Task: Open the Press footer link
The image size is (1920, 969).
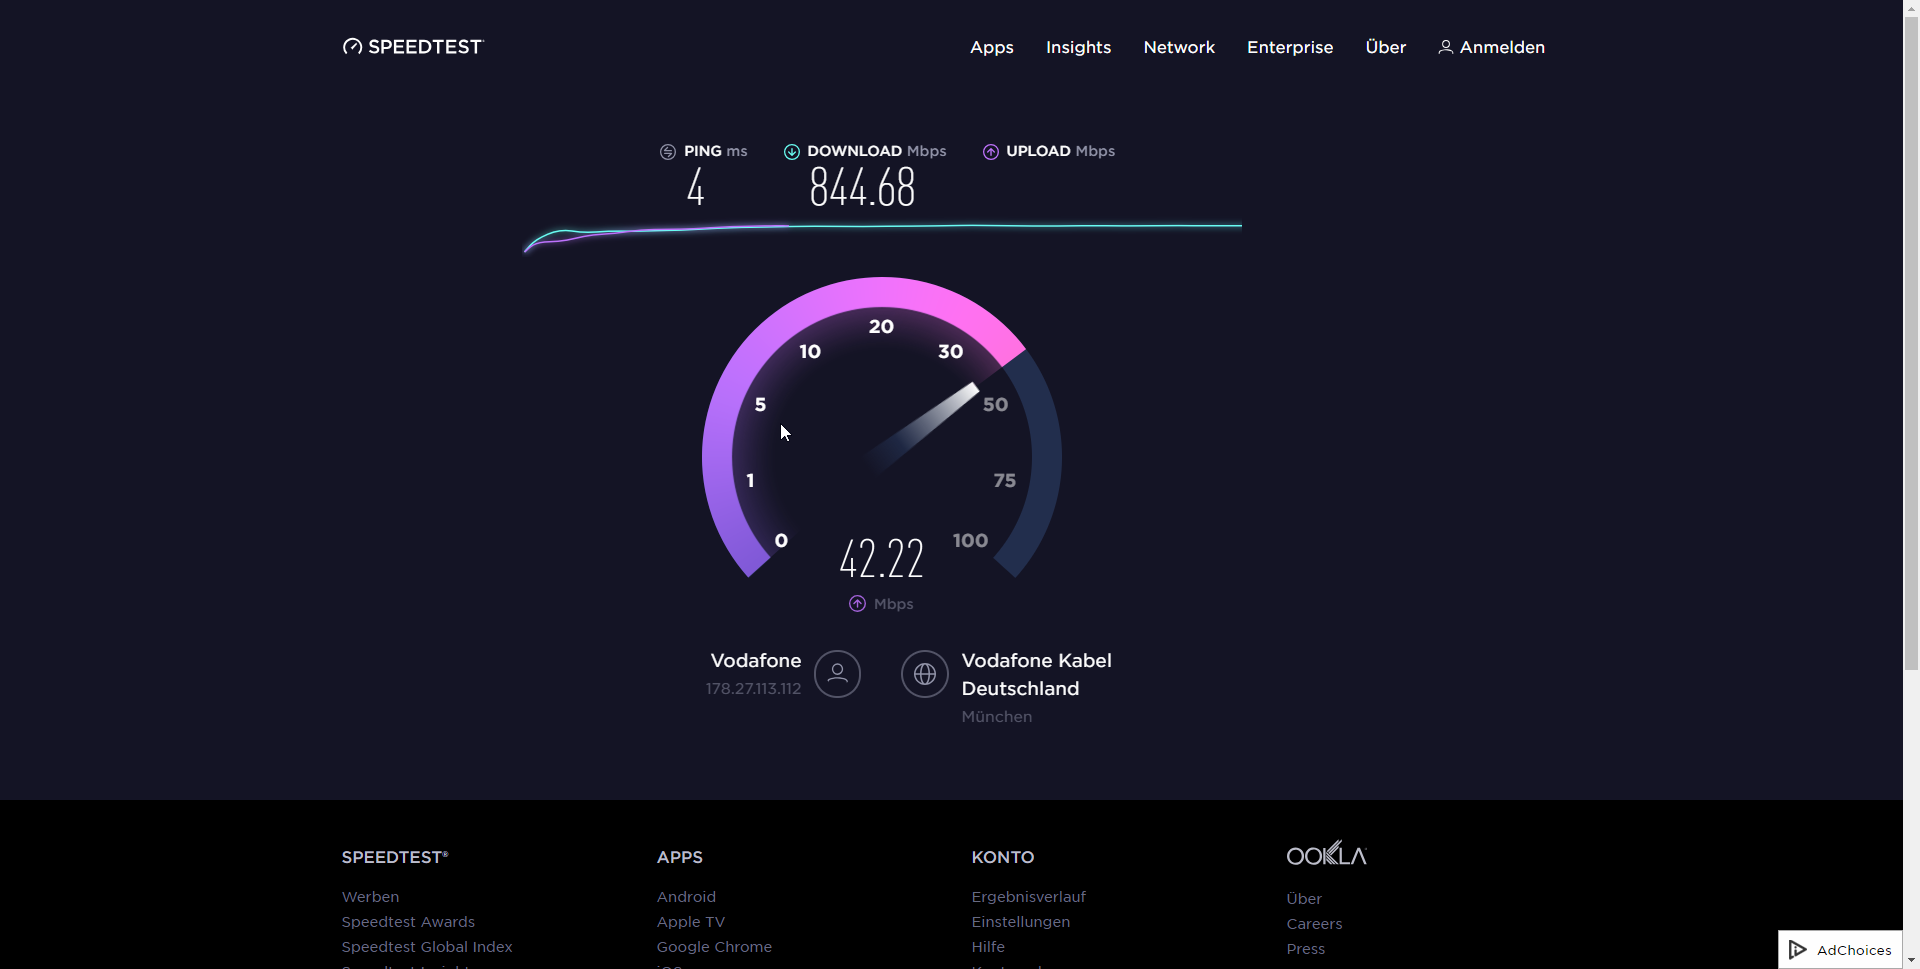Action: pos(1305,949)
